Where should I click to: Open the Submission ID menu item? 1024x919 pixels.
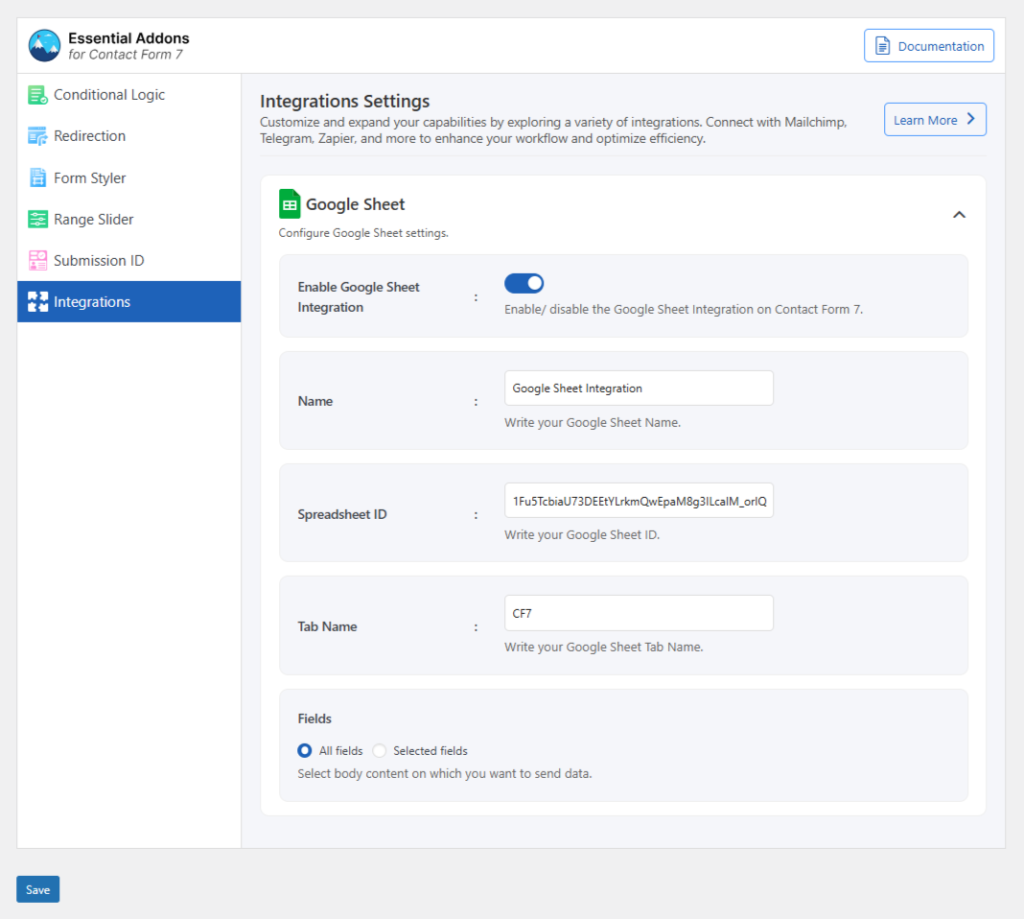[x=129, y=261]
